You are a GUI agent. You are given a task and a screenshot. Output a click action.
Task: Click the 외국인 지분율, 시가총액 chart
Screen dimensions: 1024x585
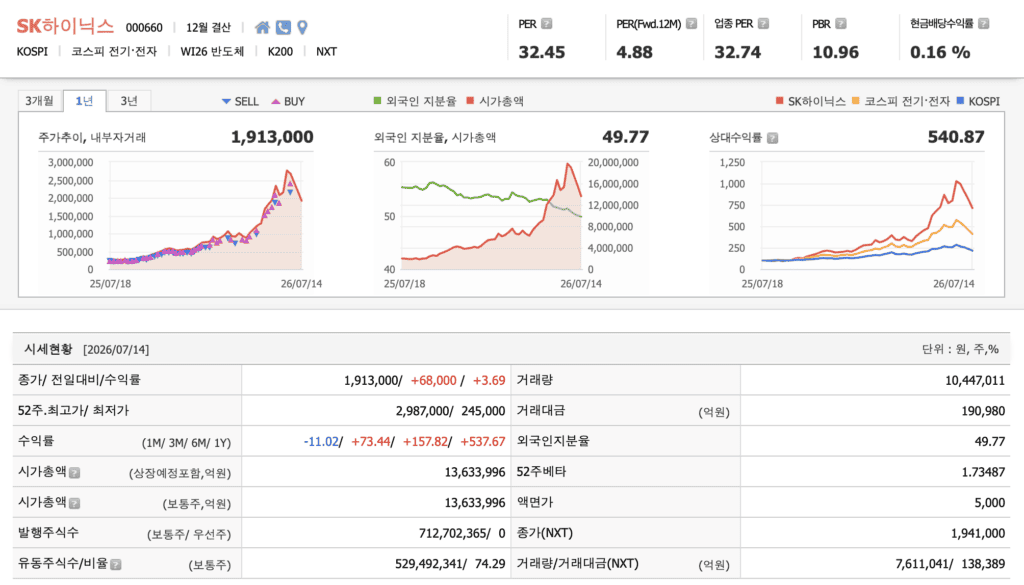491,215
